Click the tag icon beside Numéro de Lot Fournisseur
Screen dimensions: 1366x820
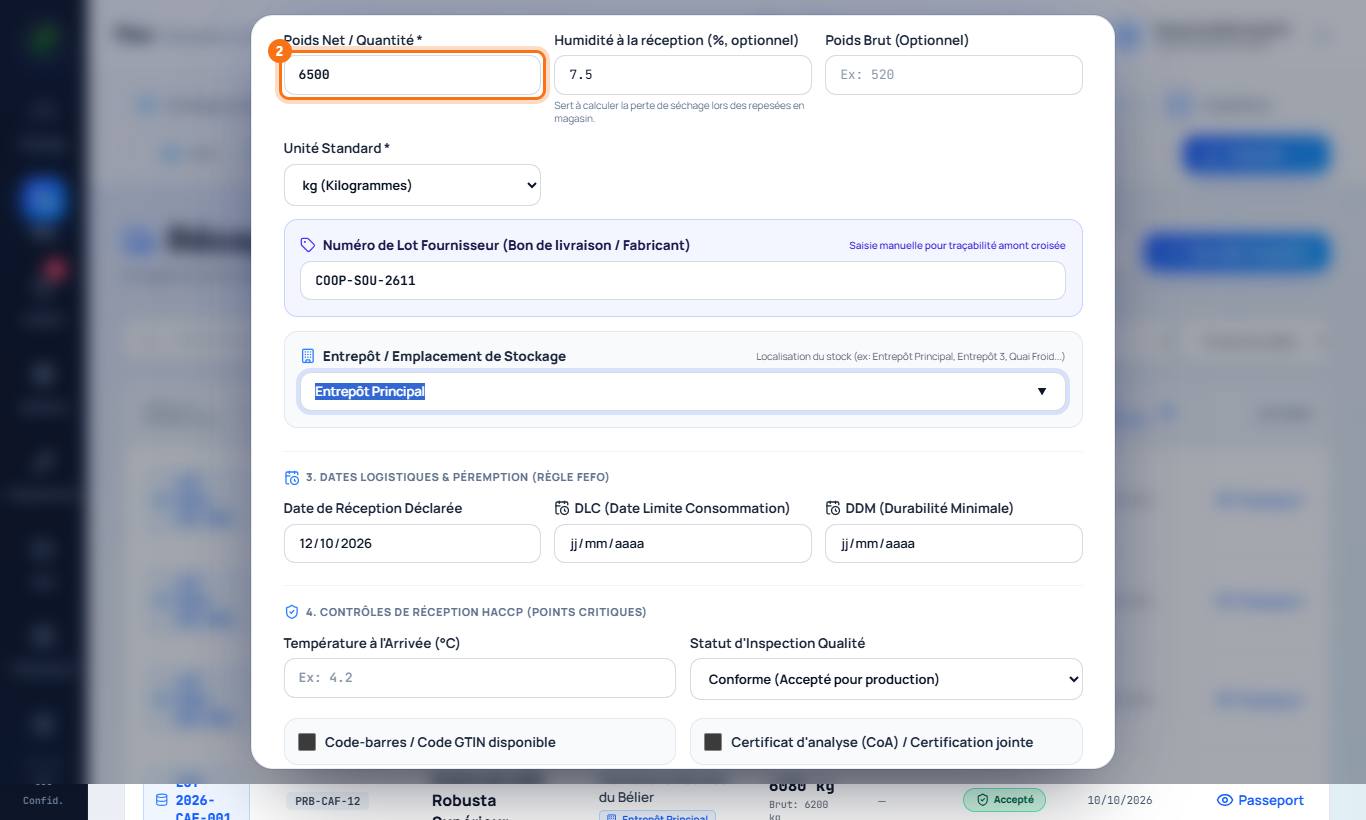point(308,245)
